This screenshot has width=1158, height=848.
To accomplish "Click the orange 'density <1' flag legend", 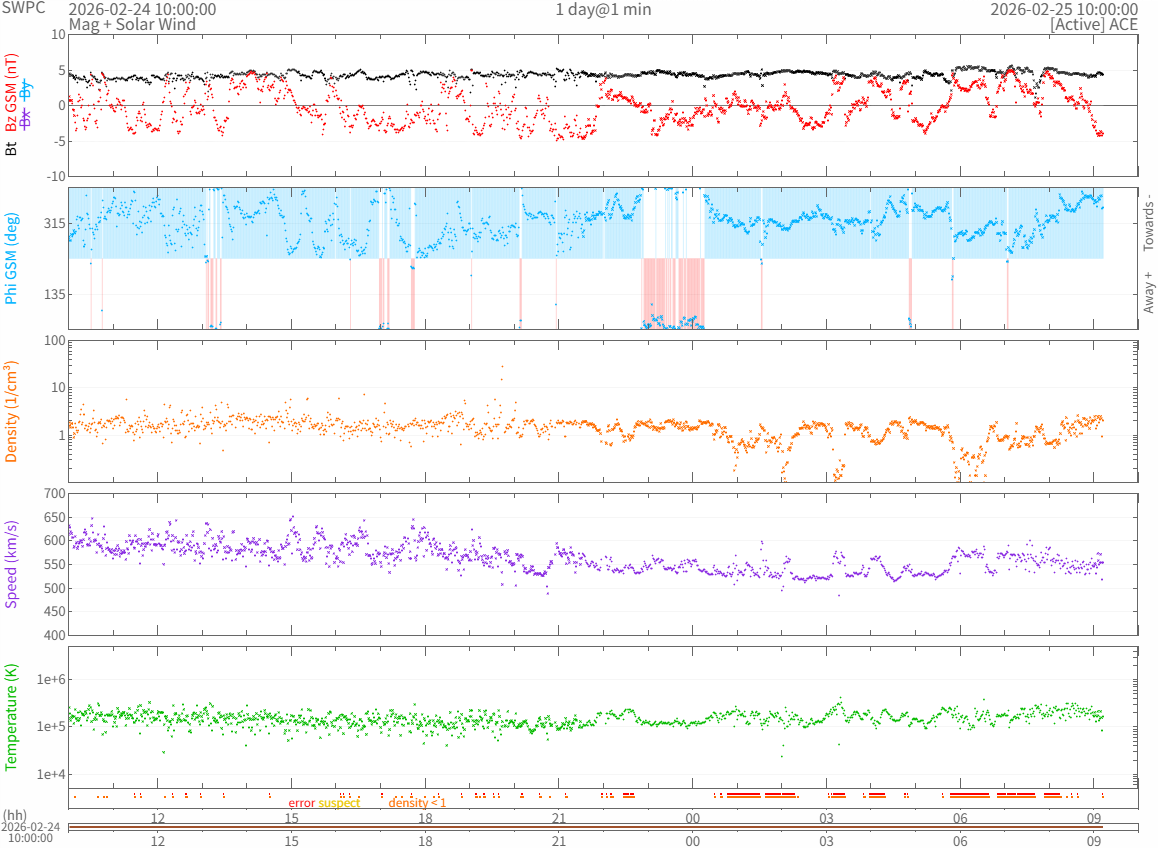I will pos(418,803).
